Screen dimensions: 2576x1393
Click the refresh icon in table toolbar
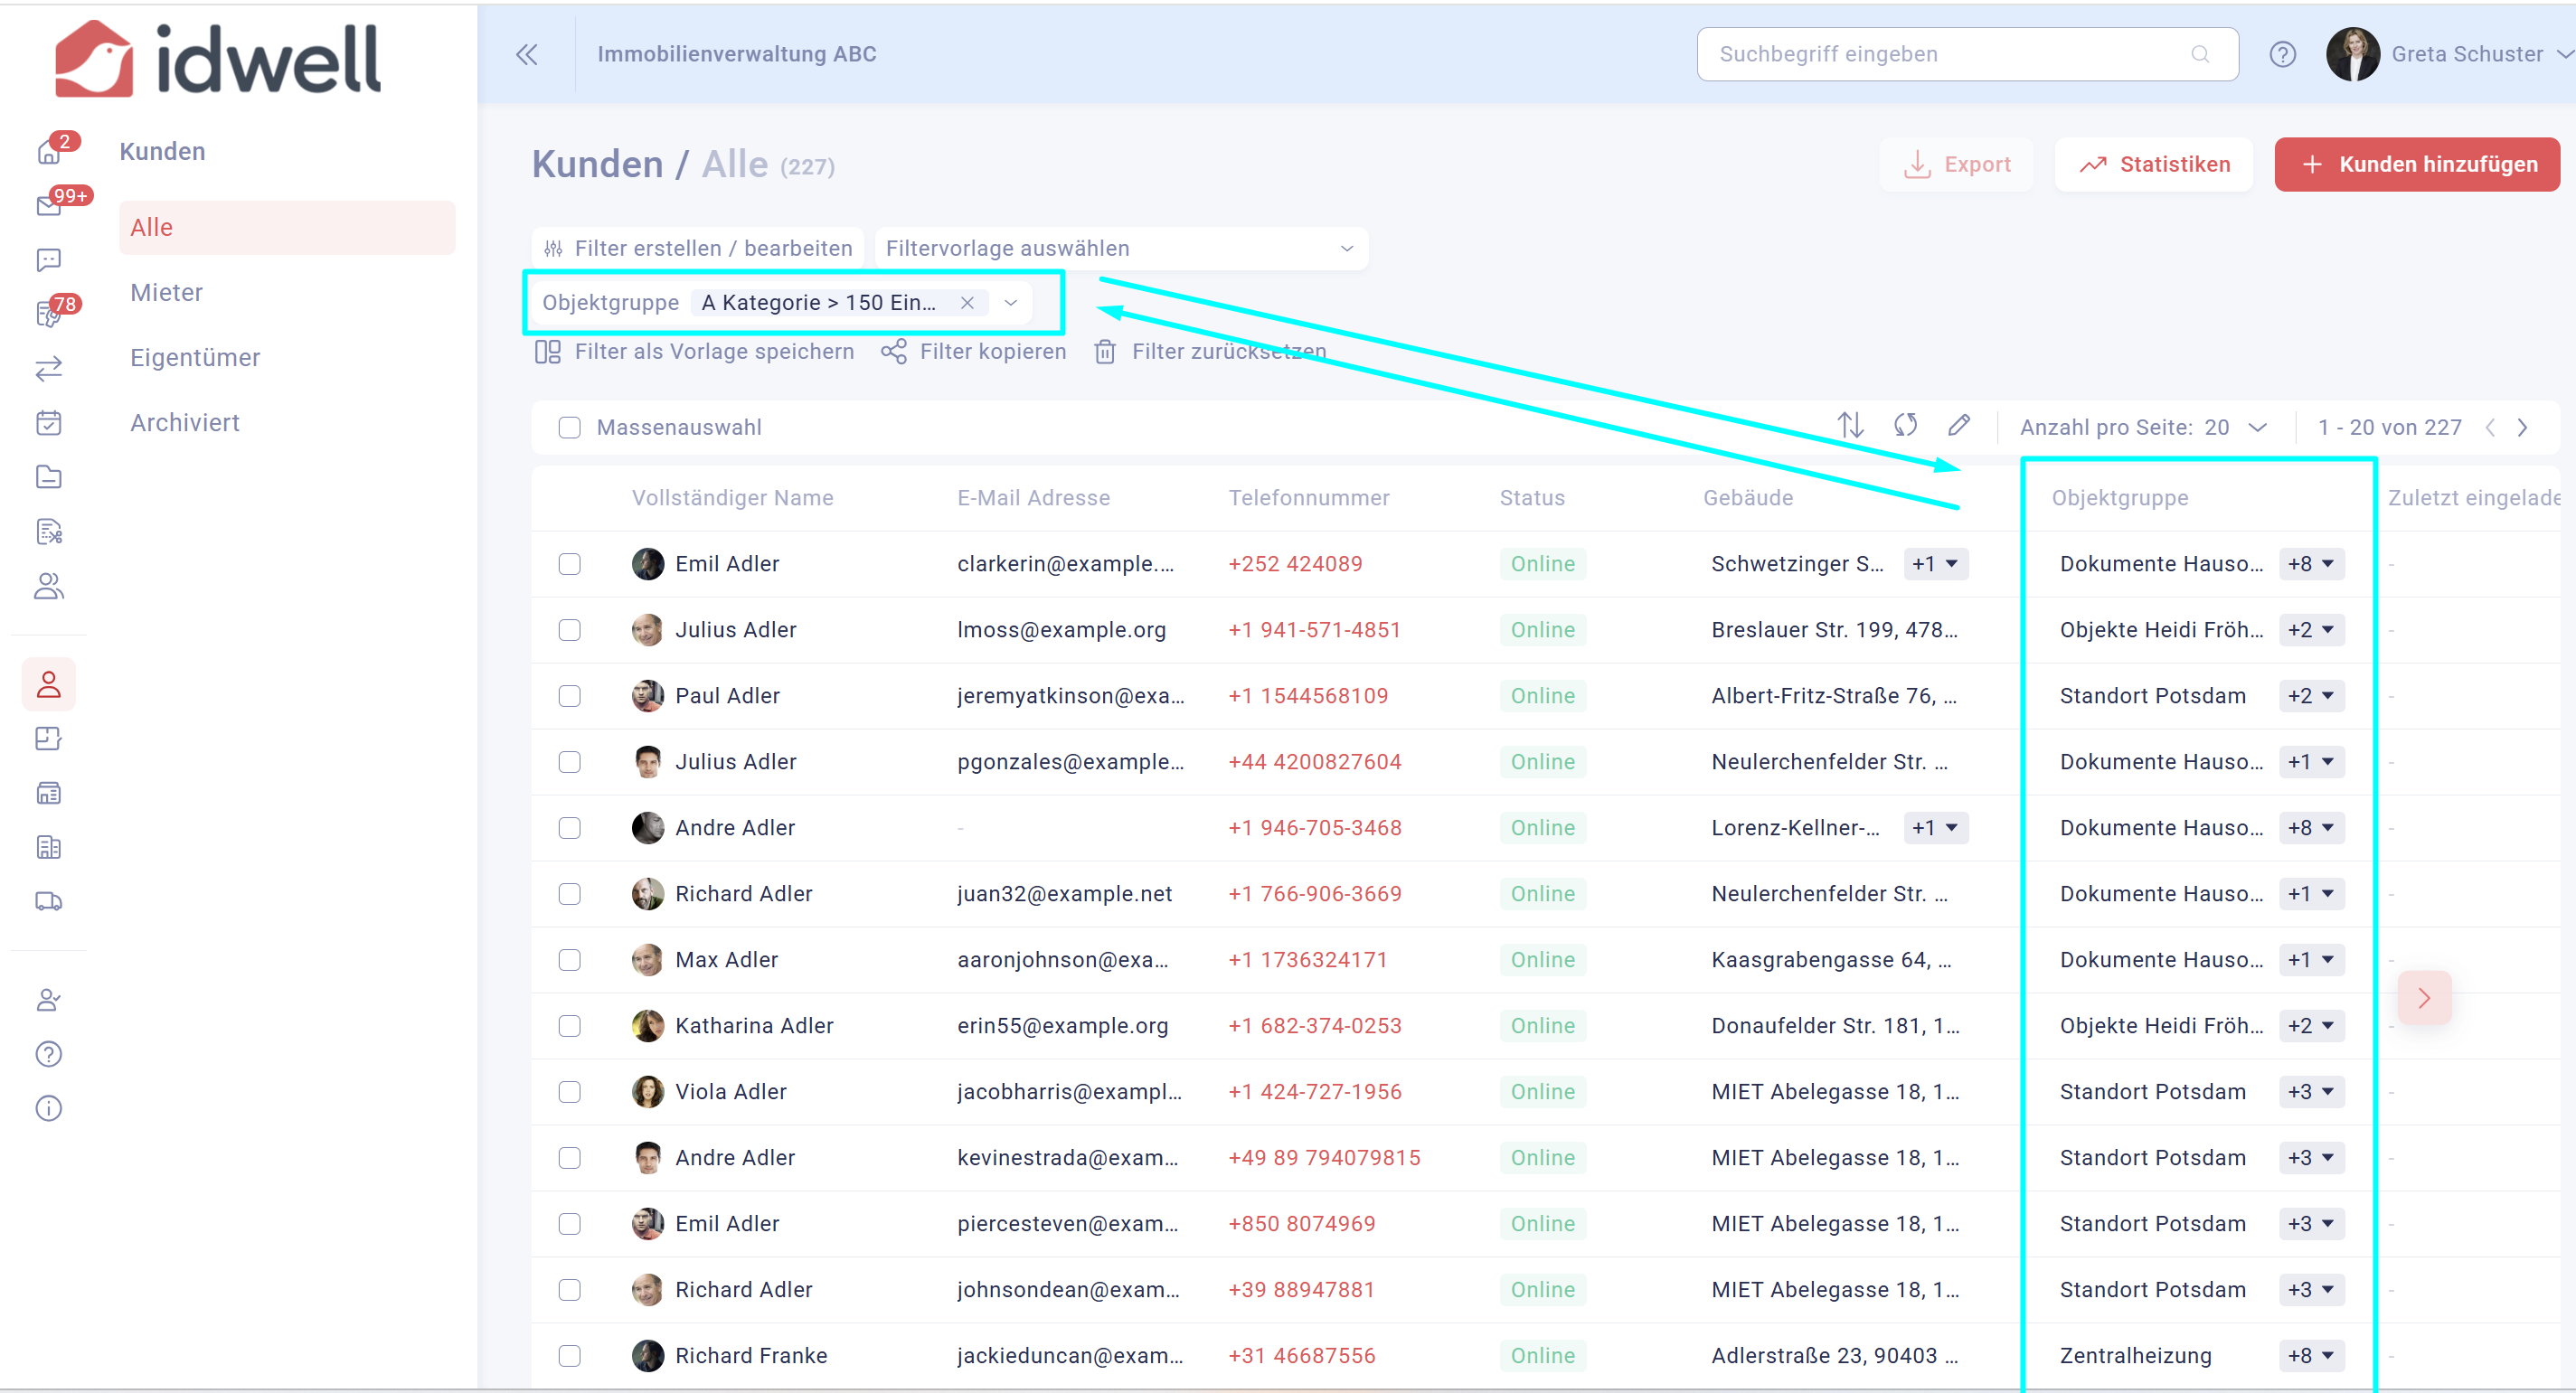[1906, 426]
